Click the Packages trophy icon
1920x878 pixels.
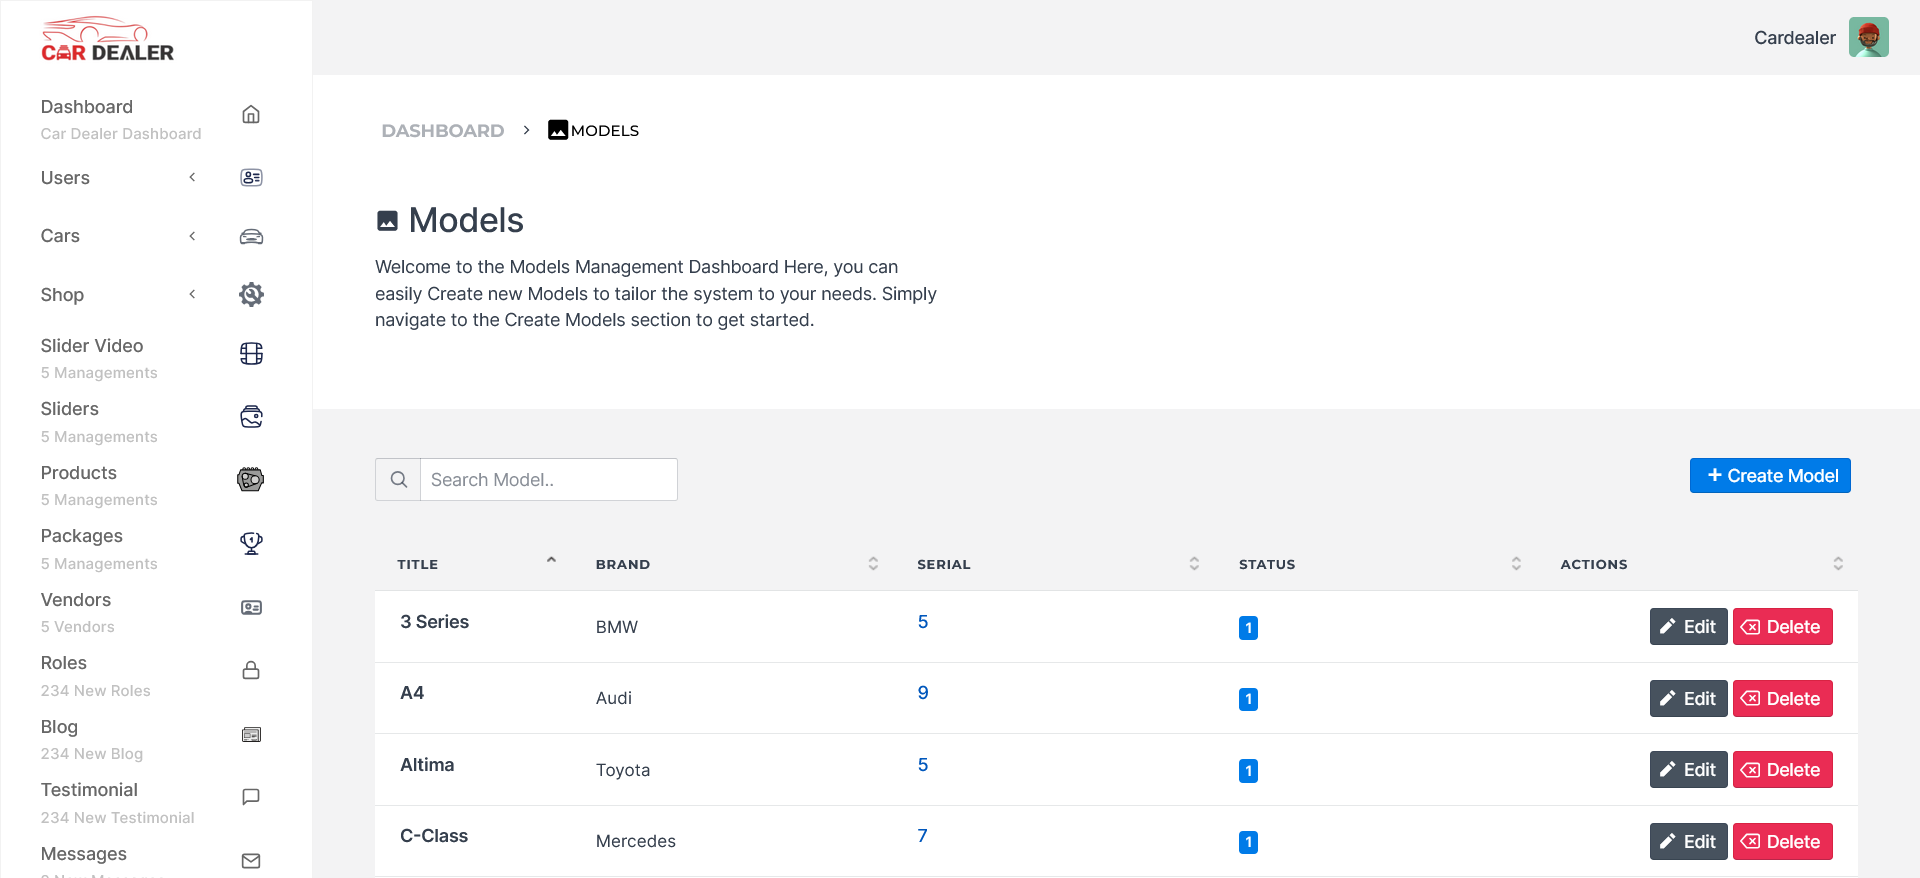tap(251, 543)
